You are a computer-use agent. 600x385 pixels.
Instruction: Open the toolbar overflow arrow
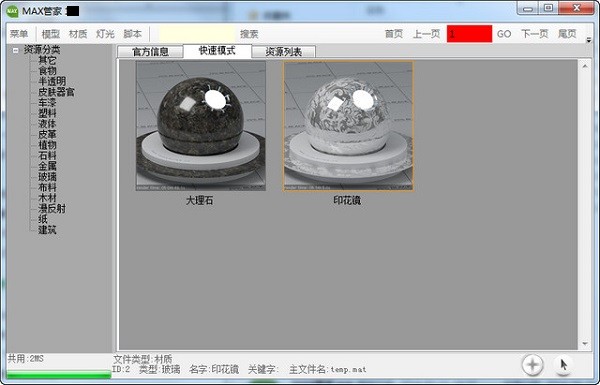coord(589,40)
